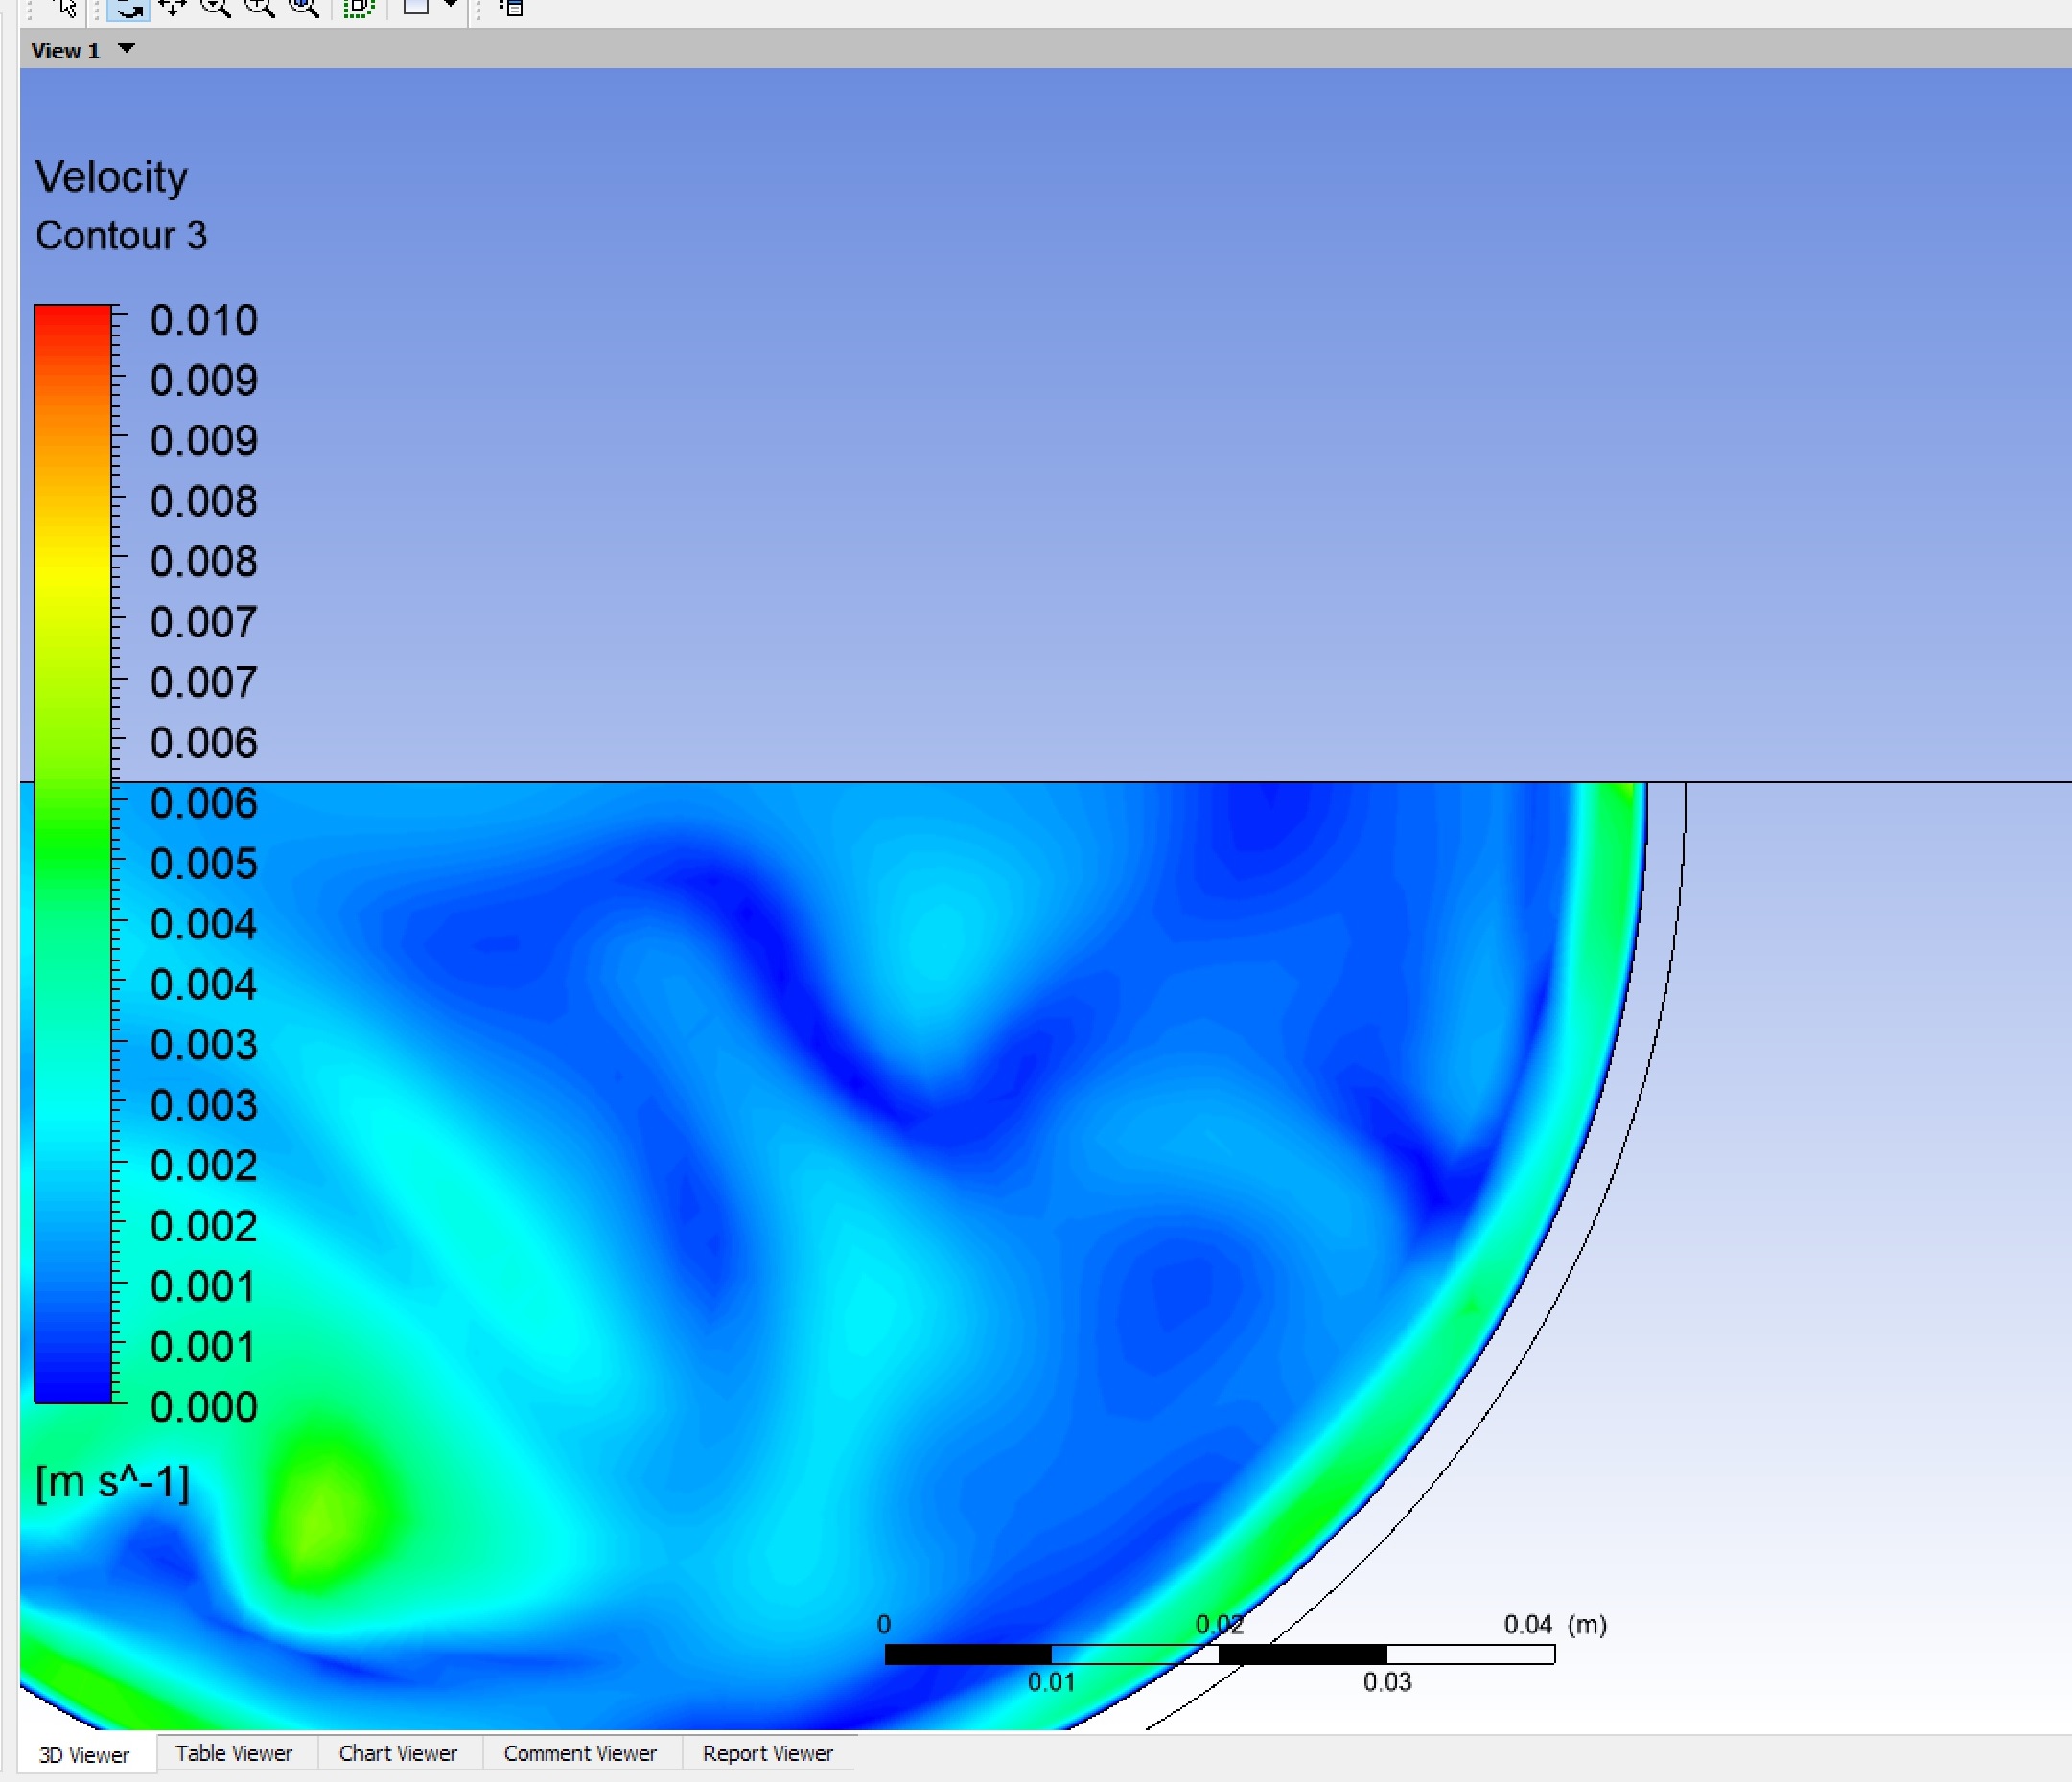Switch to the Table Viewer tab

(x=233, y=1753)
